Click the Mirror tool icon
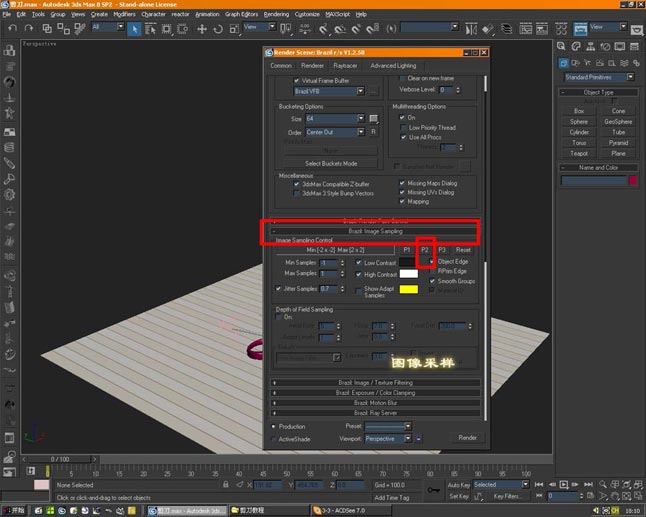 point(471,29)
